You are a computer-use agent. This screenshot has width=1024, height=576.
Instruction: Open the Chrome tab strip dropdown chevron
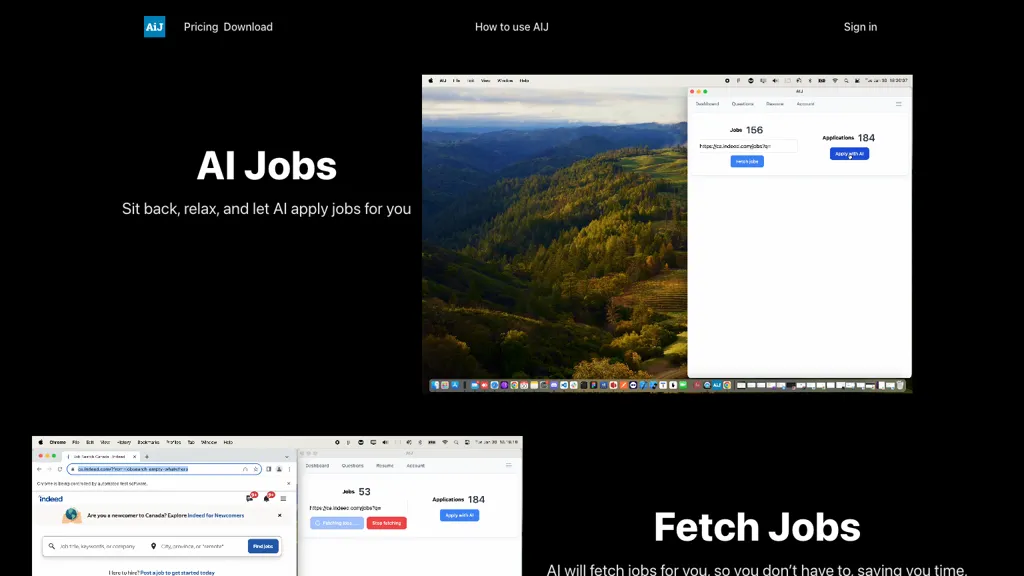289,456
